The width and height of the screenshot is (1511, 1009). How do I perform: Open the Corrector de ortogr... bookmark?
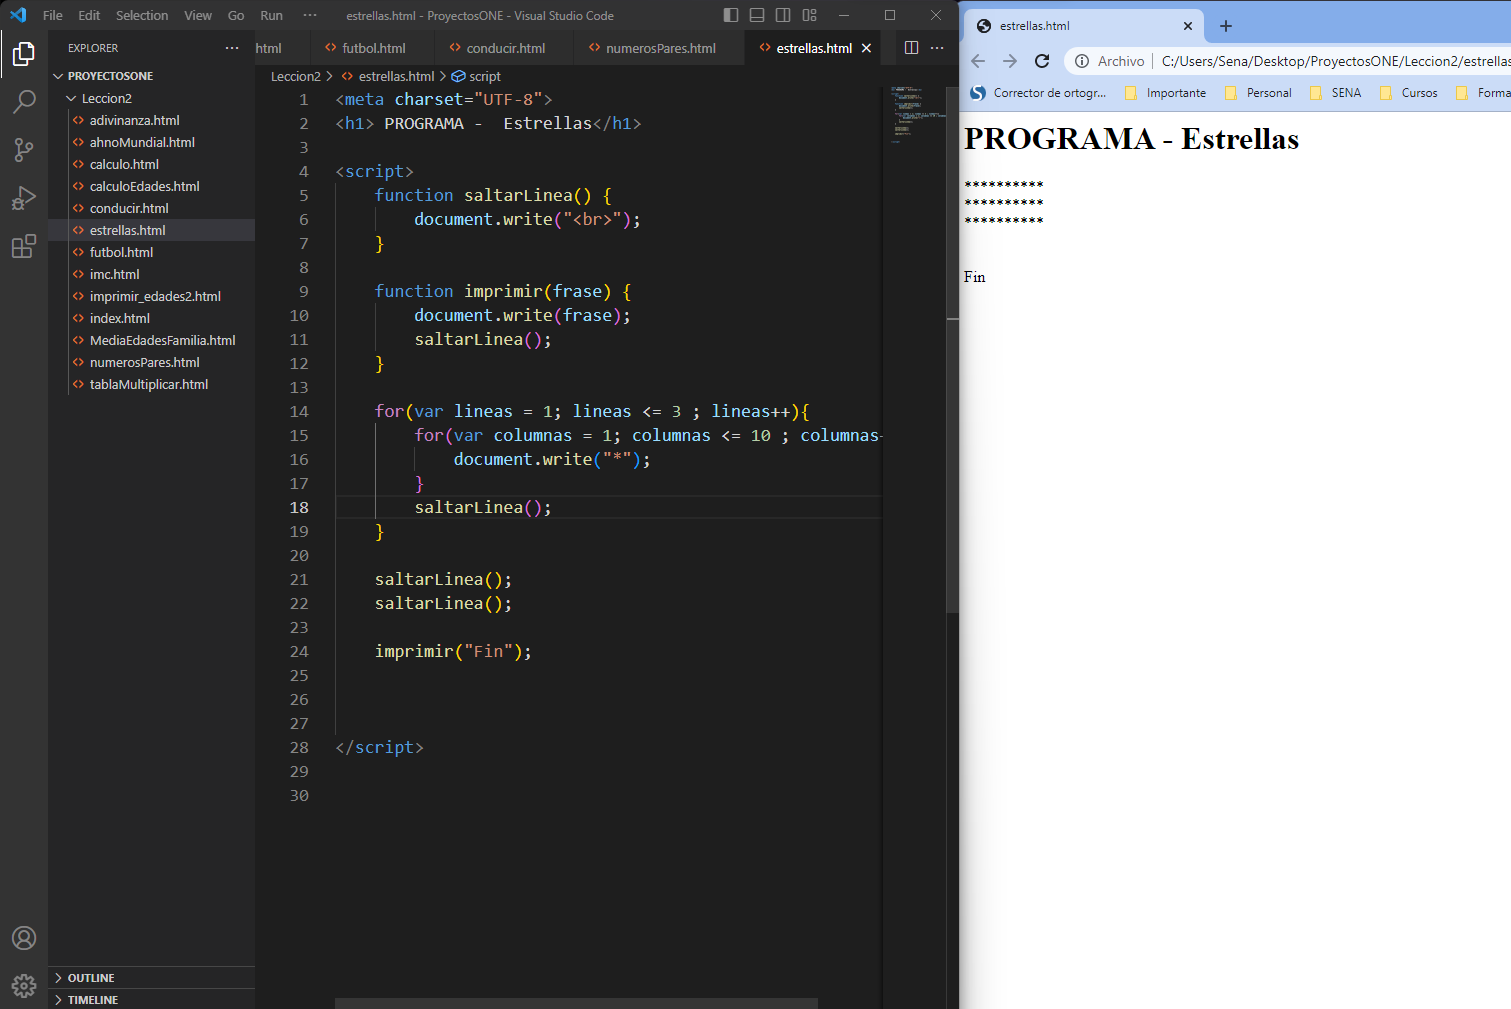(1039, 93)
